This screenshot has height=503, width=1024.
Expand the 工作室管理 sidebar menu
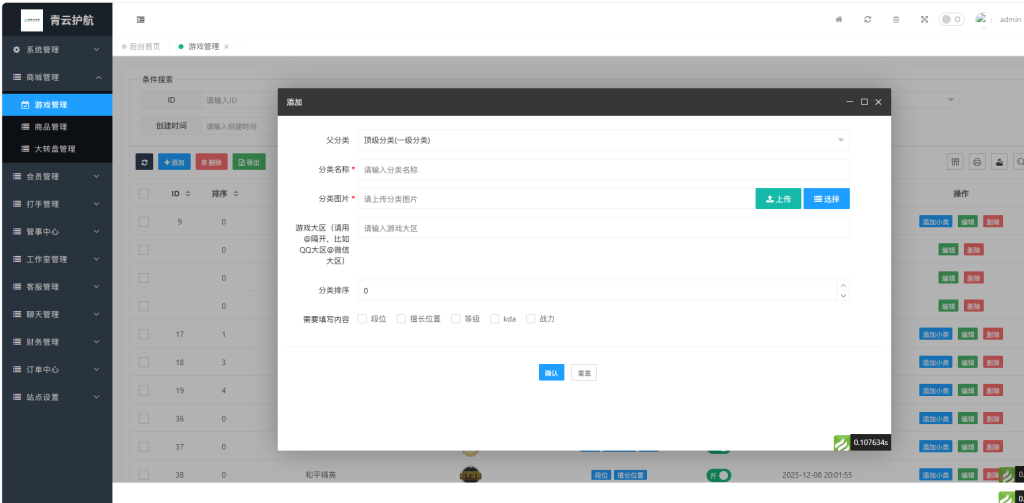pyautogui.click(x=56, y=259)
